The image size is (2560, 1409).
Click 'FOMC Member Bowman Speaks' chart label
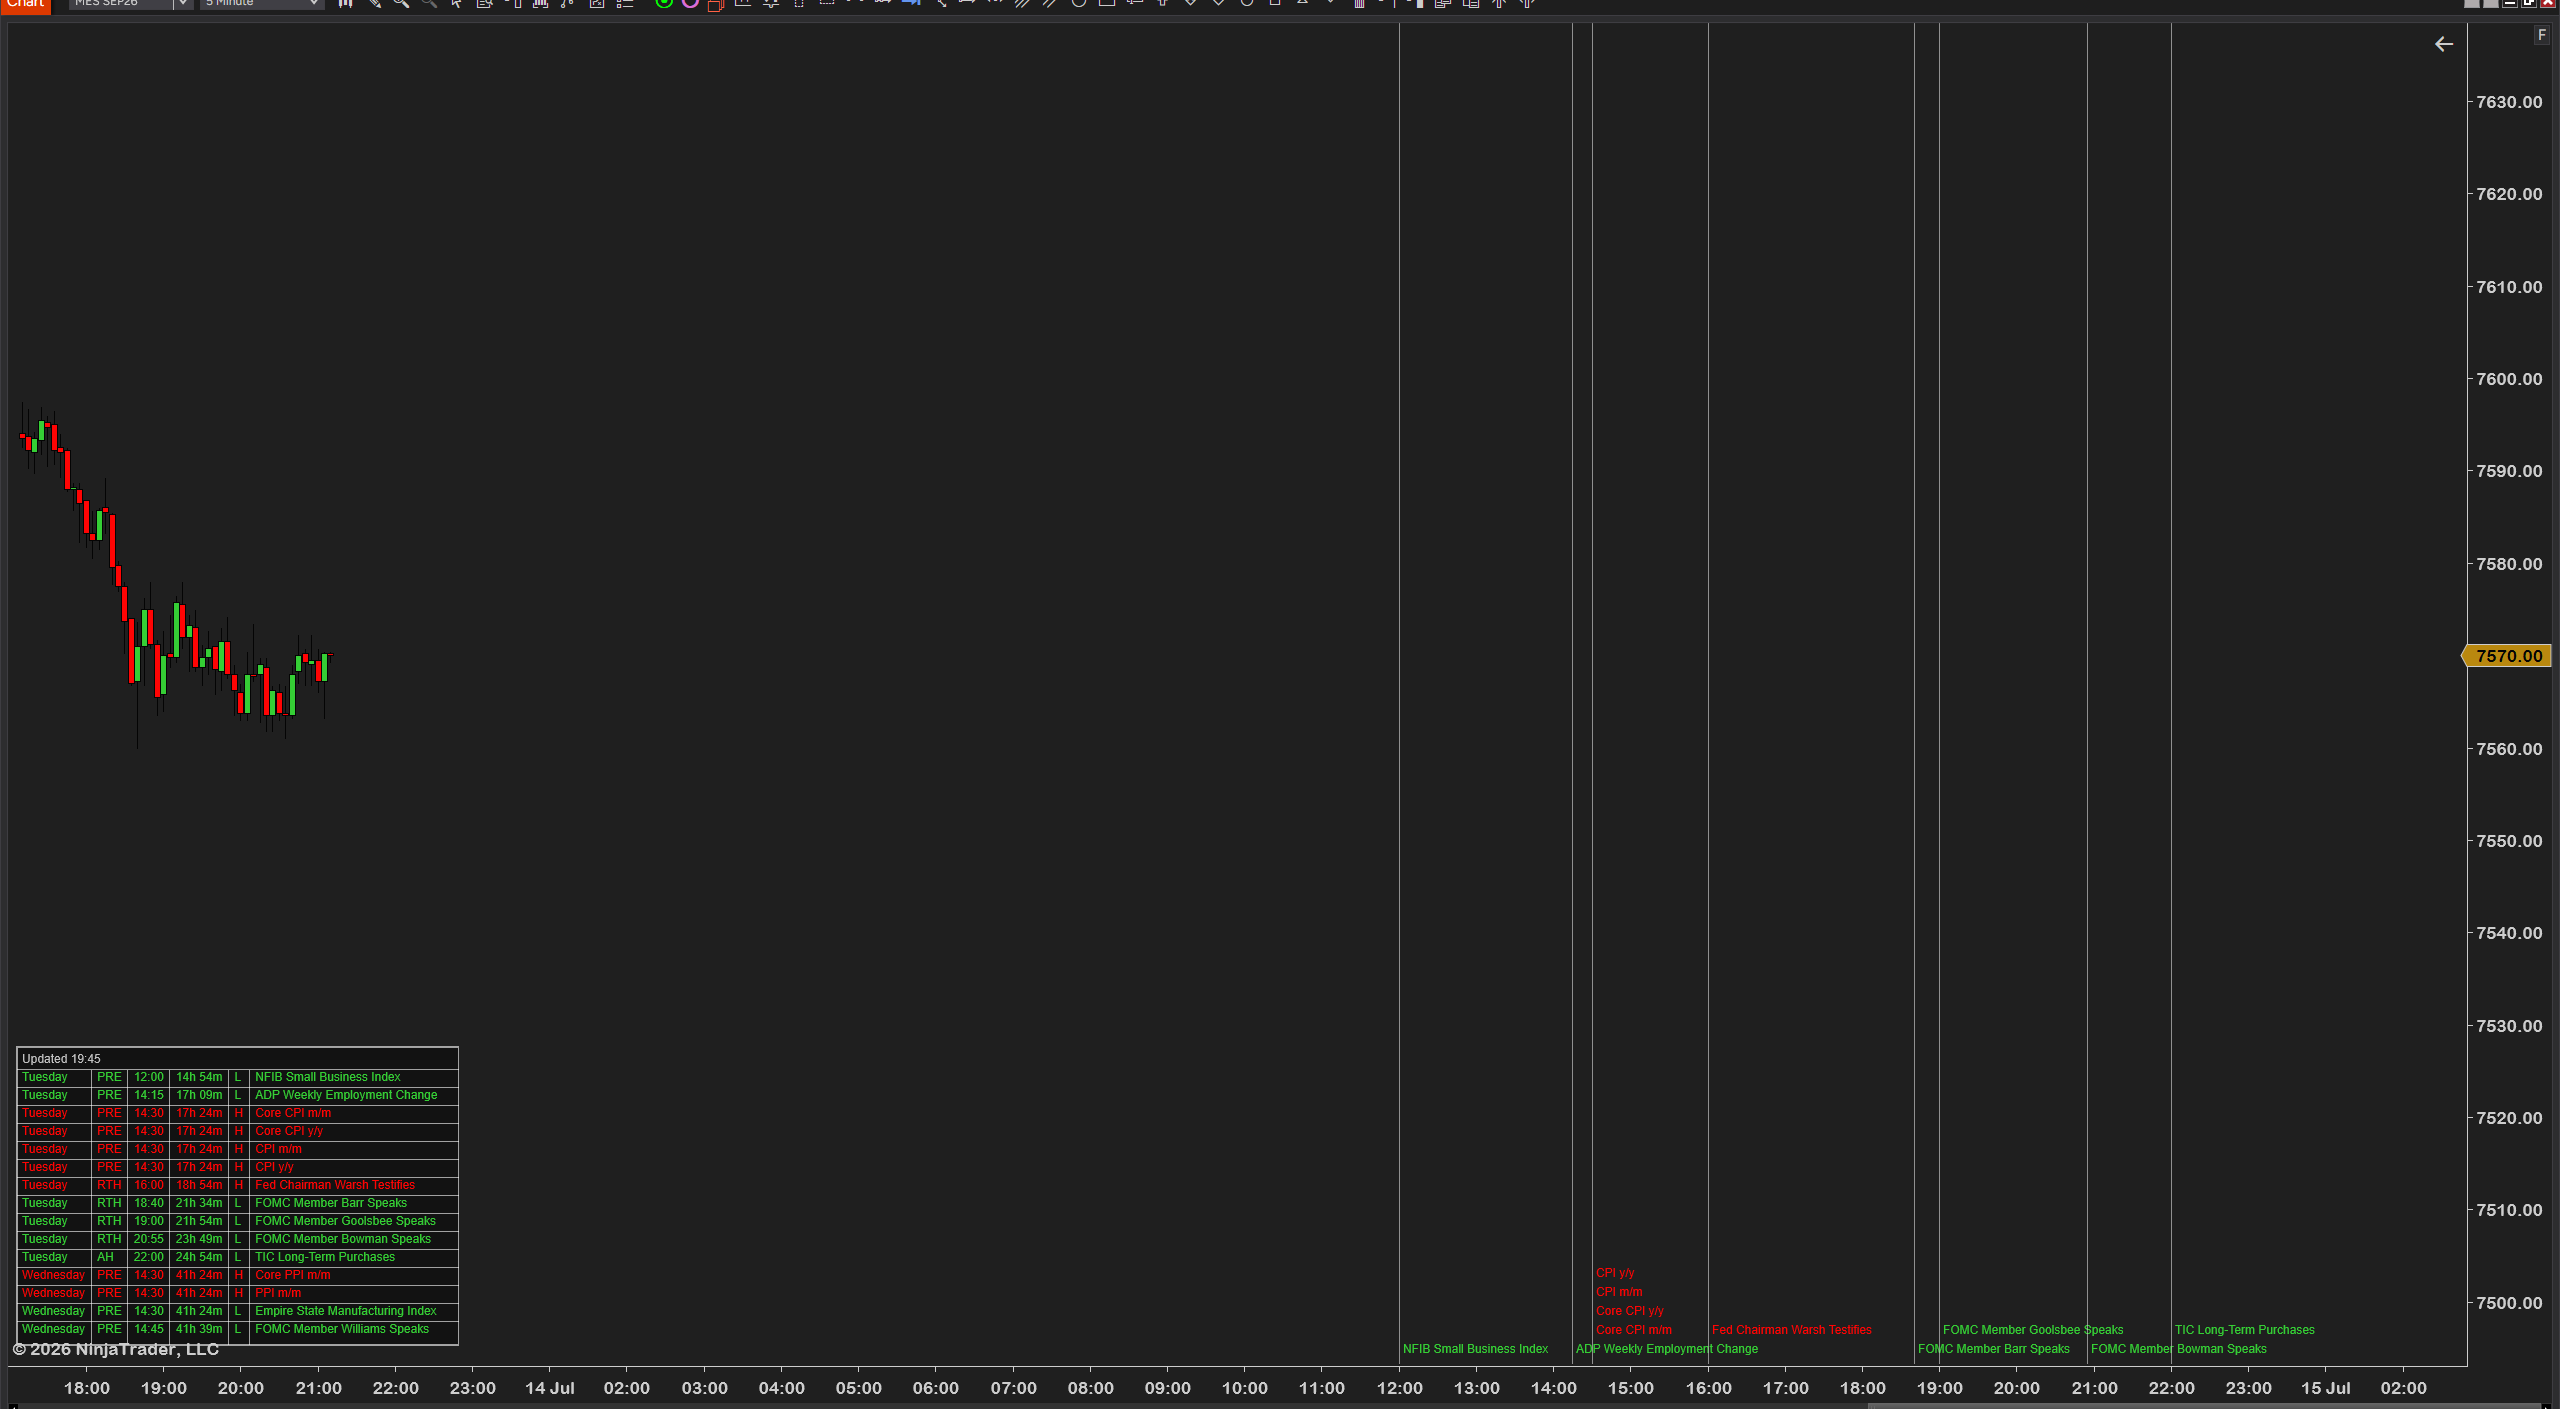click(2179, 1349)
